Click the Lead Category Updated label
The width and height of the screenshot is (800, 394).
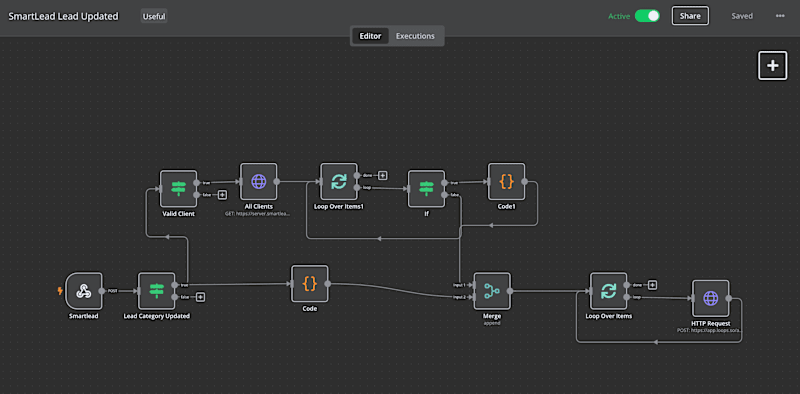157,316
